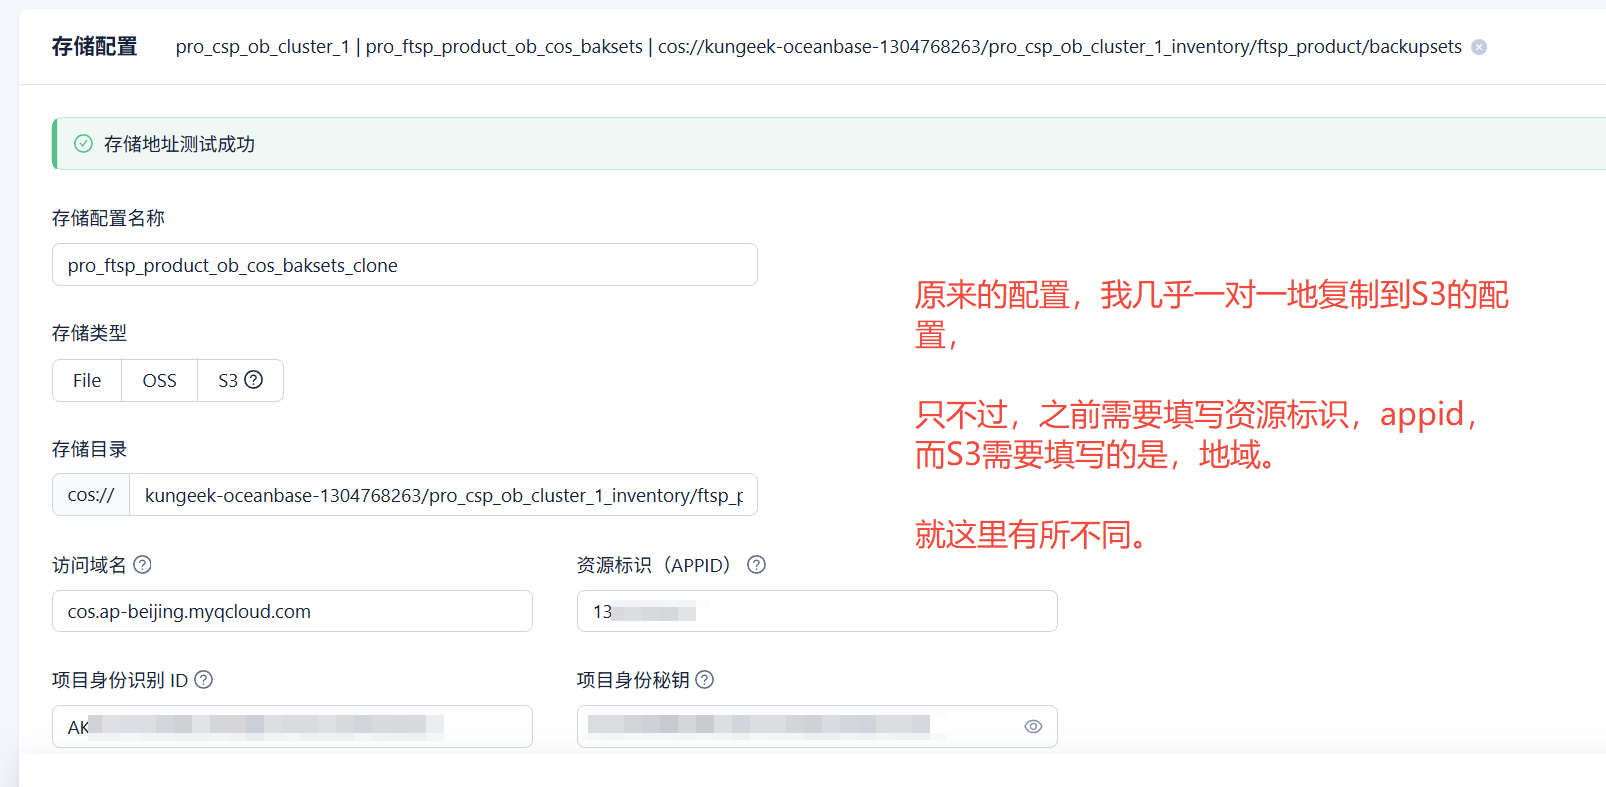Viewport: 1606px width, 787px height.
Task: Click the S3 help question mark icon
Action: [254, 380]
